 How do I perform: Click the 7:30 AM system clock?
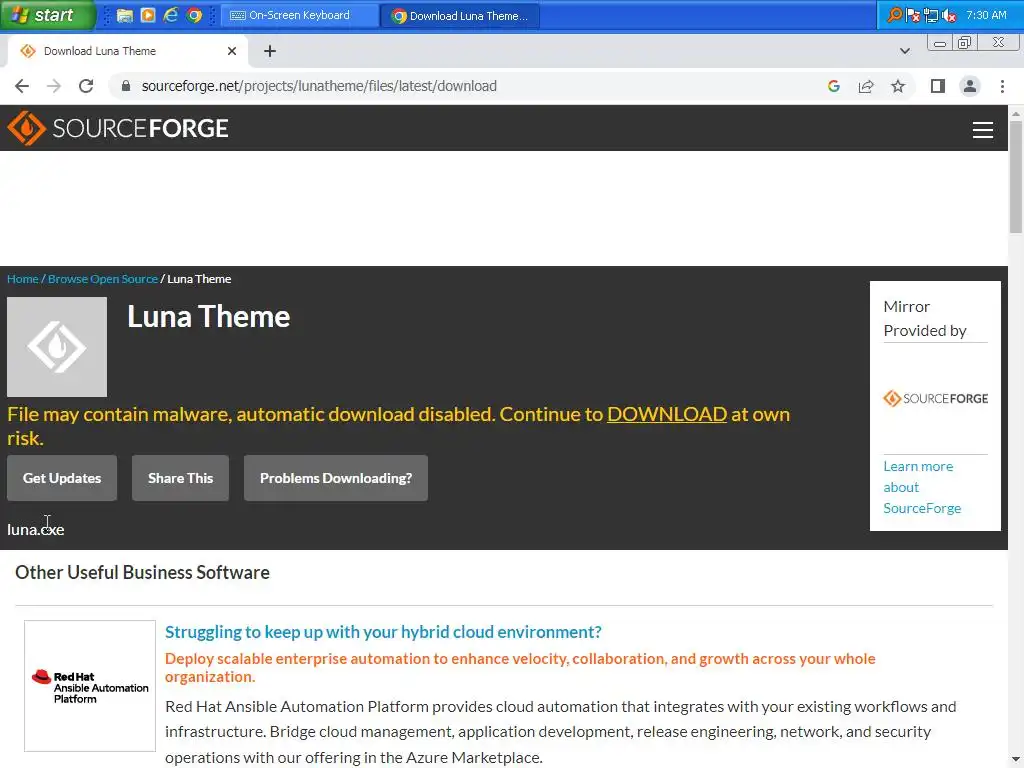coord(986,15)
